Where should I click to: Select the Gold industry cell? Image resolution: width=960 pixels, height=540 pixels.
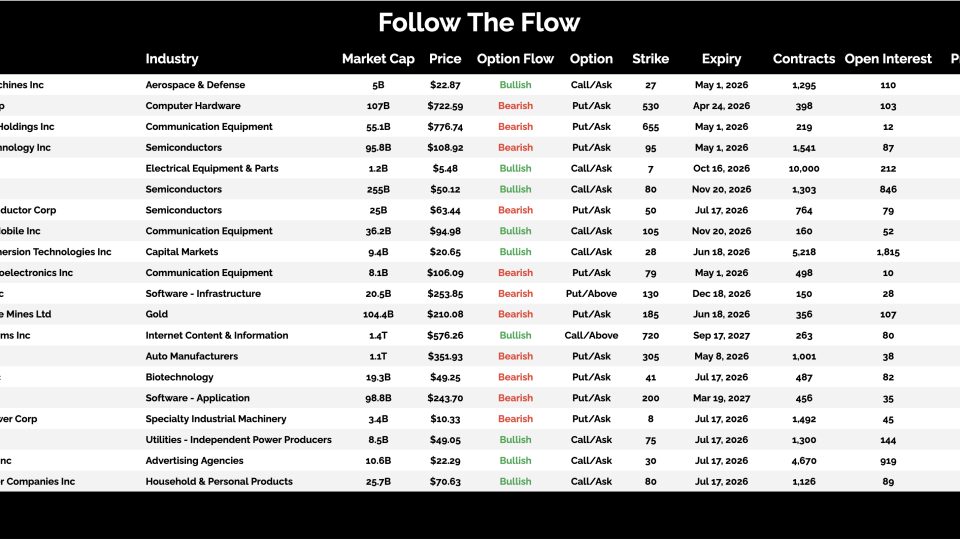pyautogui.click(x=157, y=315)
